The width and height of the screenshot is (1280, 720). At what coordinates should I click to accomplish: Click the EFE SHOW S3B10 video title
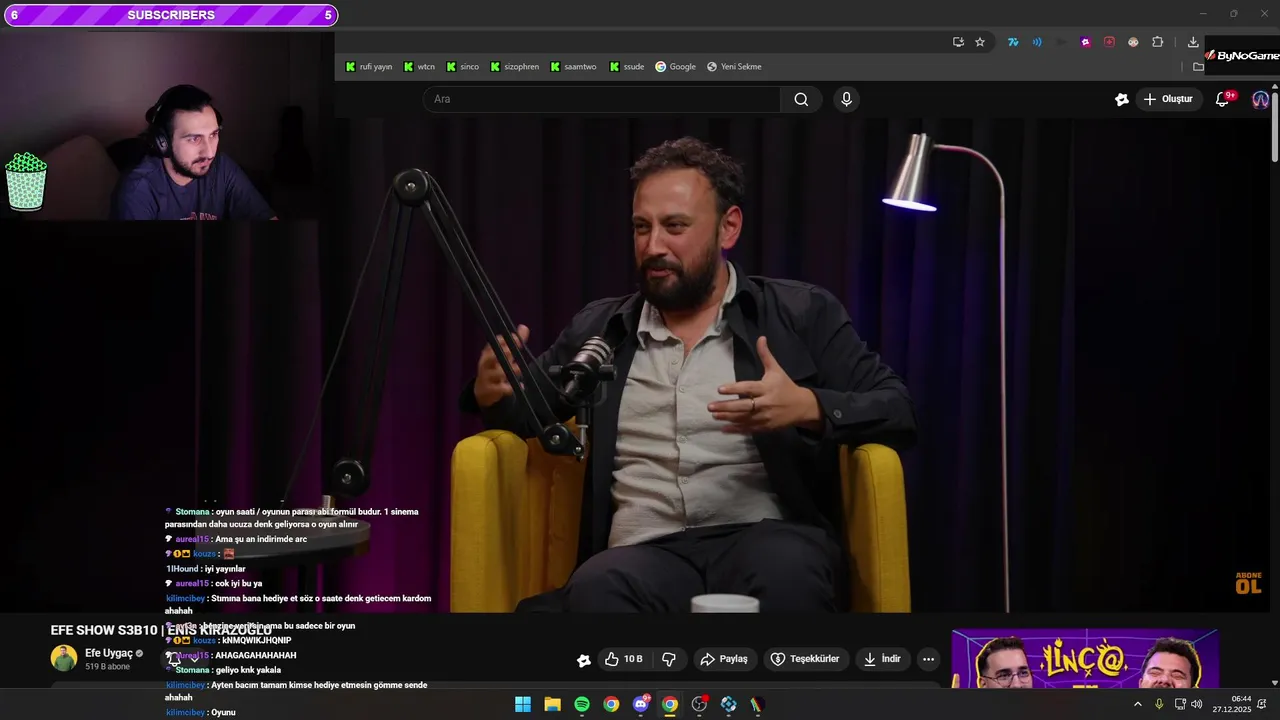pos(160,630)
